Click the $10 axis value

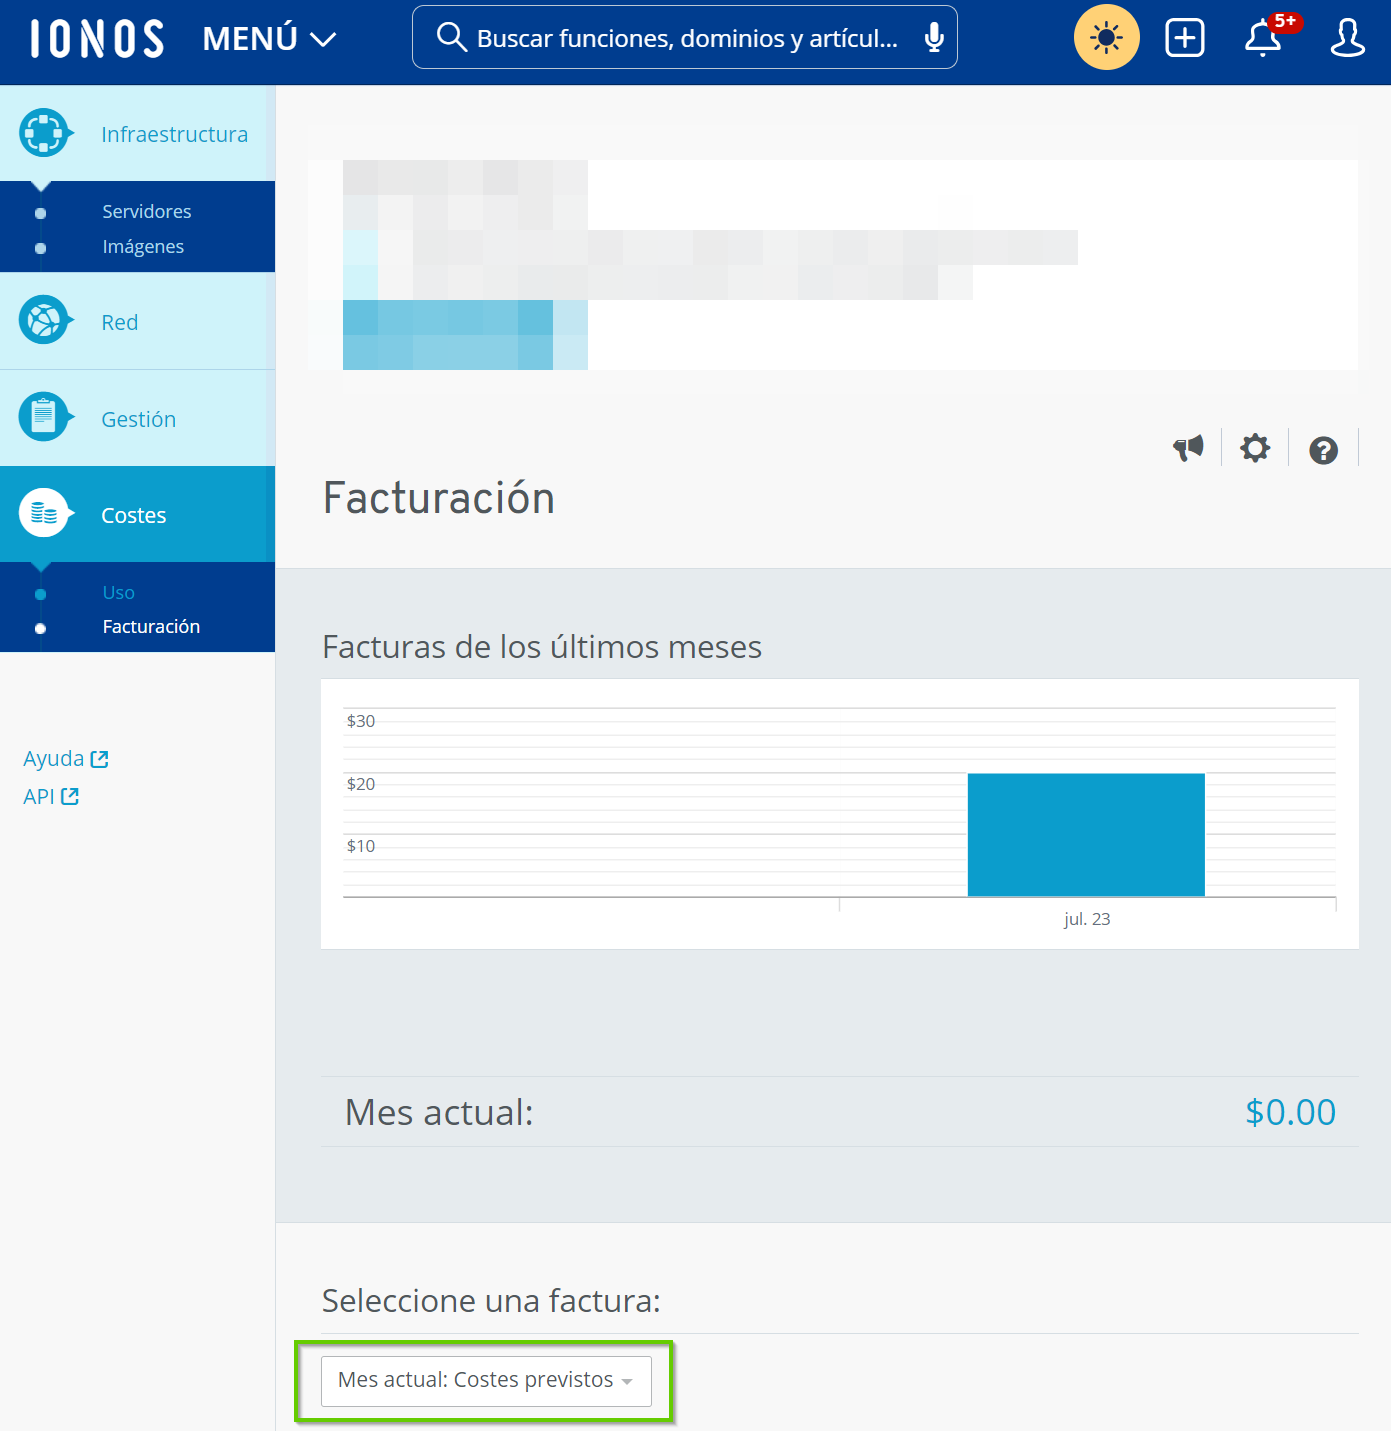361,846
